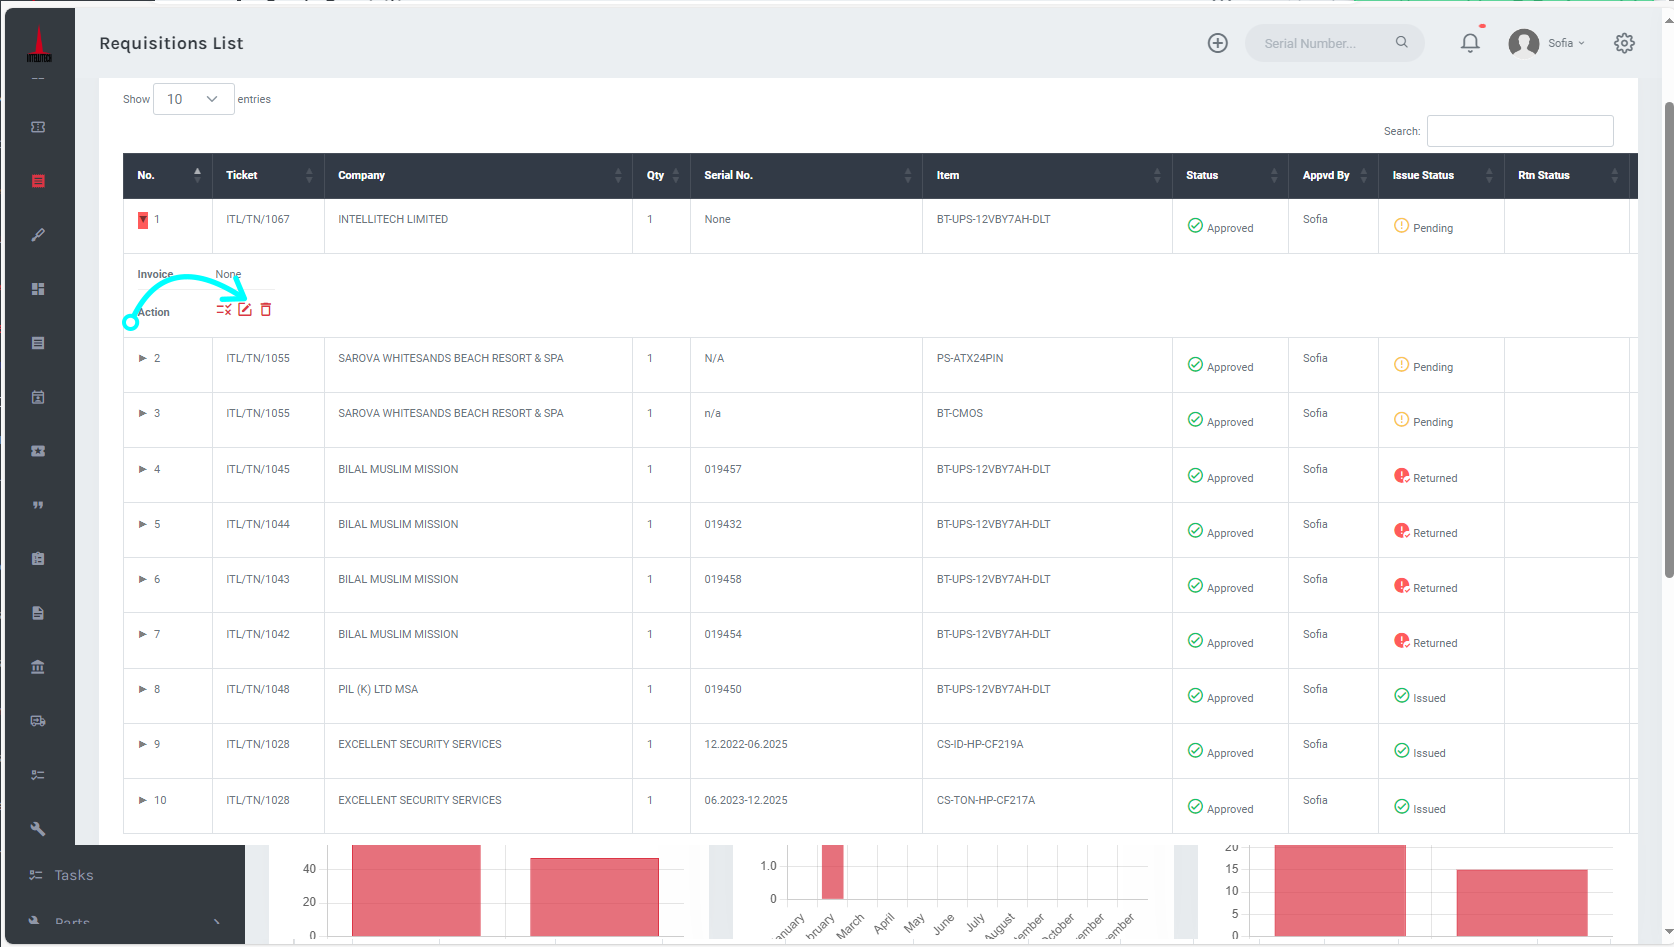Open Tasks in the sidebar menu

pyautogui.click(x=74, y=875)
